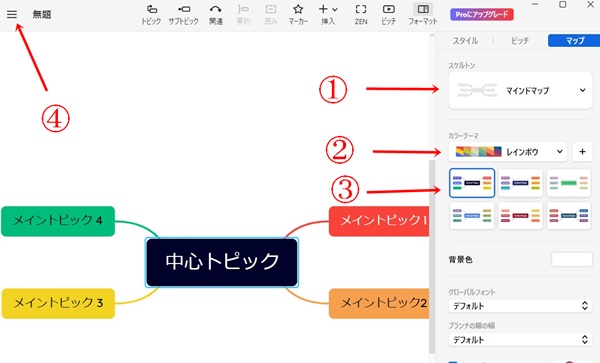Select the メイントピック 3 node
600x363 pixels.
tap(58, 303)
